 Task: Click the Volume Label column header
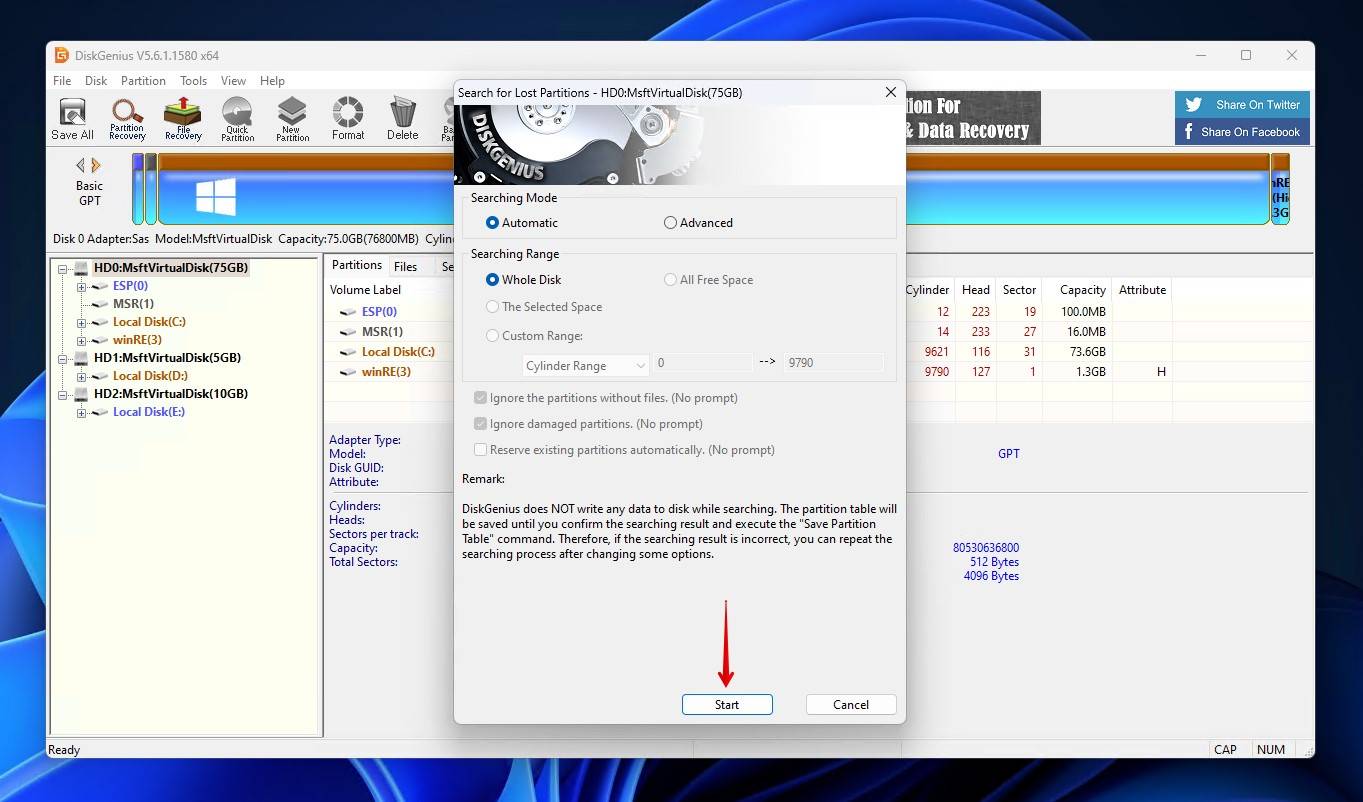point(365,290)
